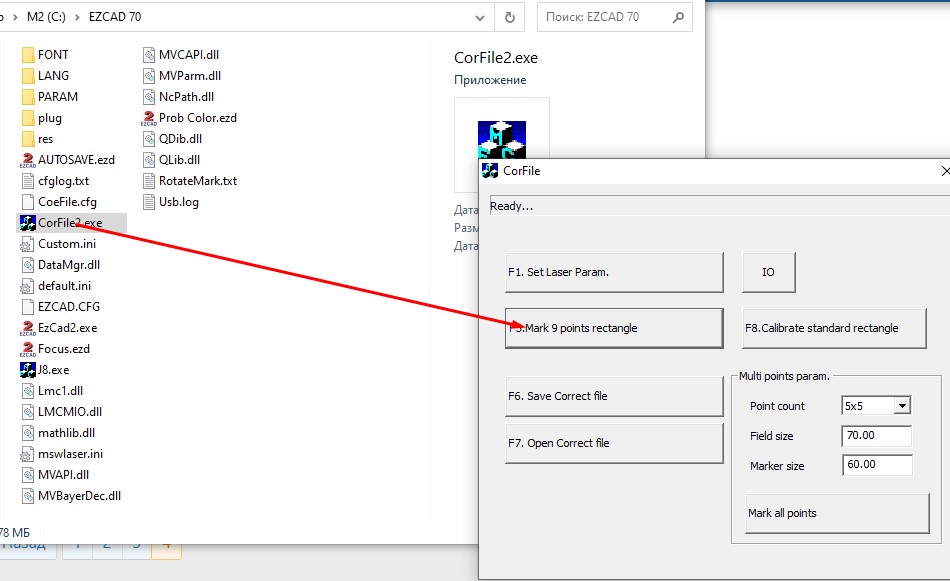The height and width of the screenshot is (581, 950).
Task: Click the EzCad2.exe application icon
Action: (x=28, y=328)
